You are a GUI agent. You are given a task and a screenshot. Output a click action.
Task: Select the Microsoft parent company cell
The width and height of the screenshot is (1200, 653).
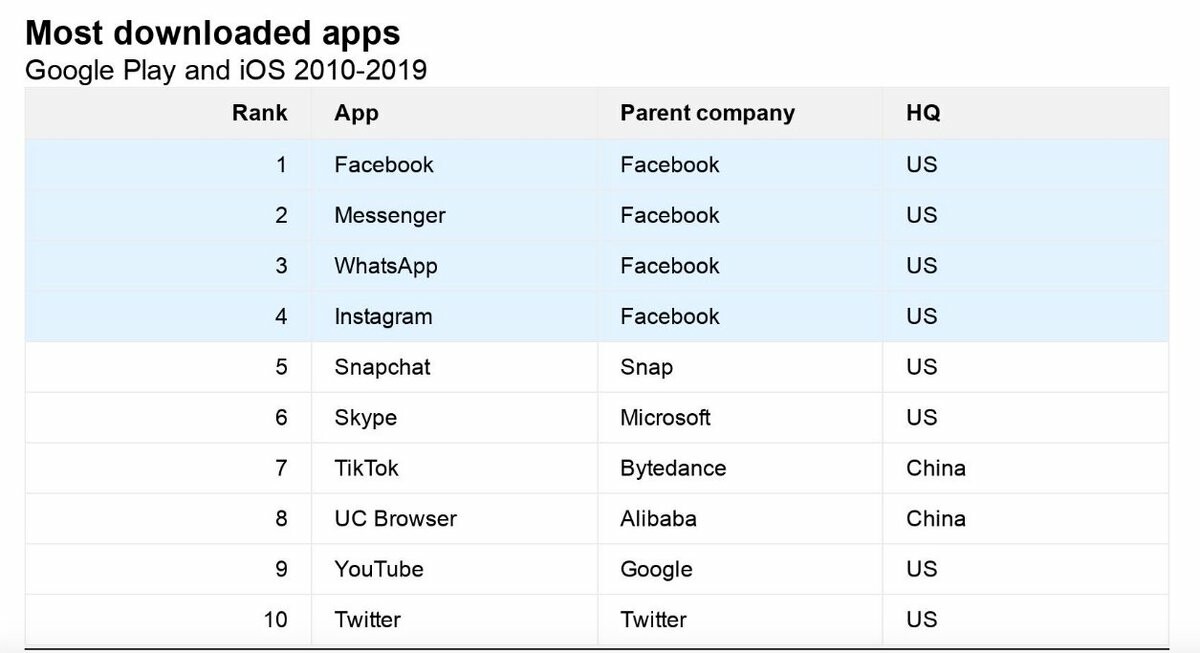tap(665, 418)
